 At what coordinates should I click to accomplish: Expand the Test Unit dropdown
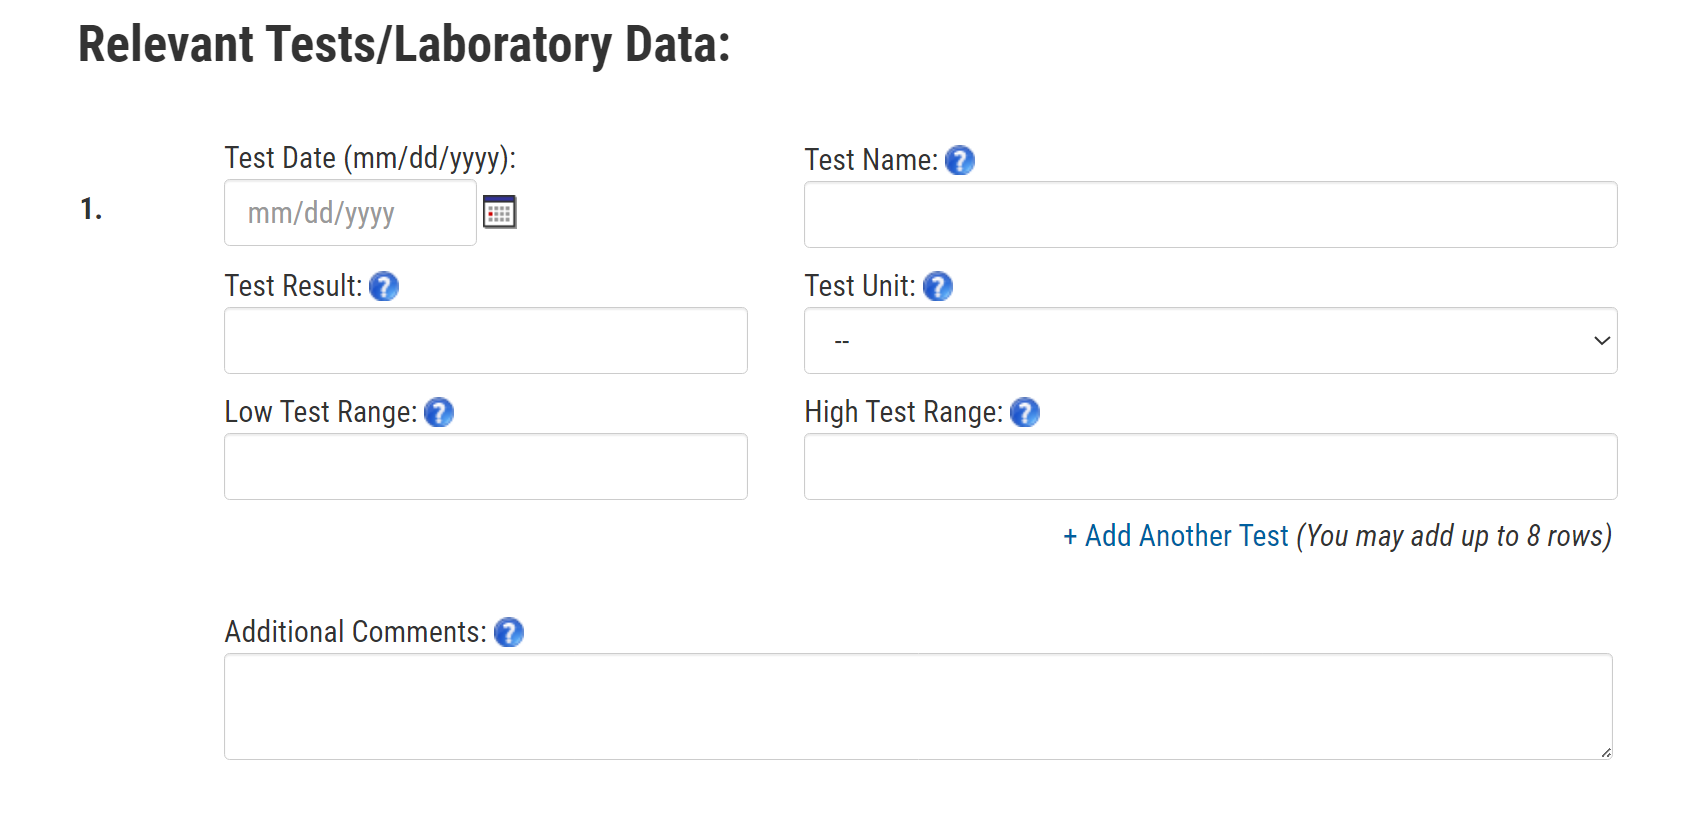[1210, 340]
